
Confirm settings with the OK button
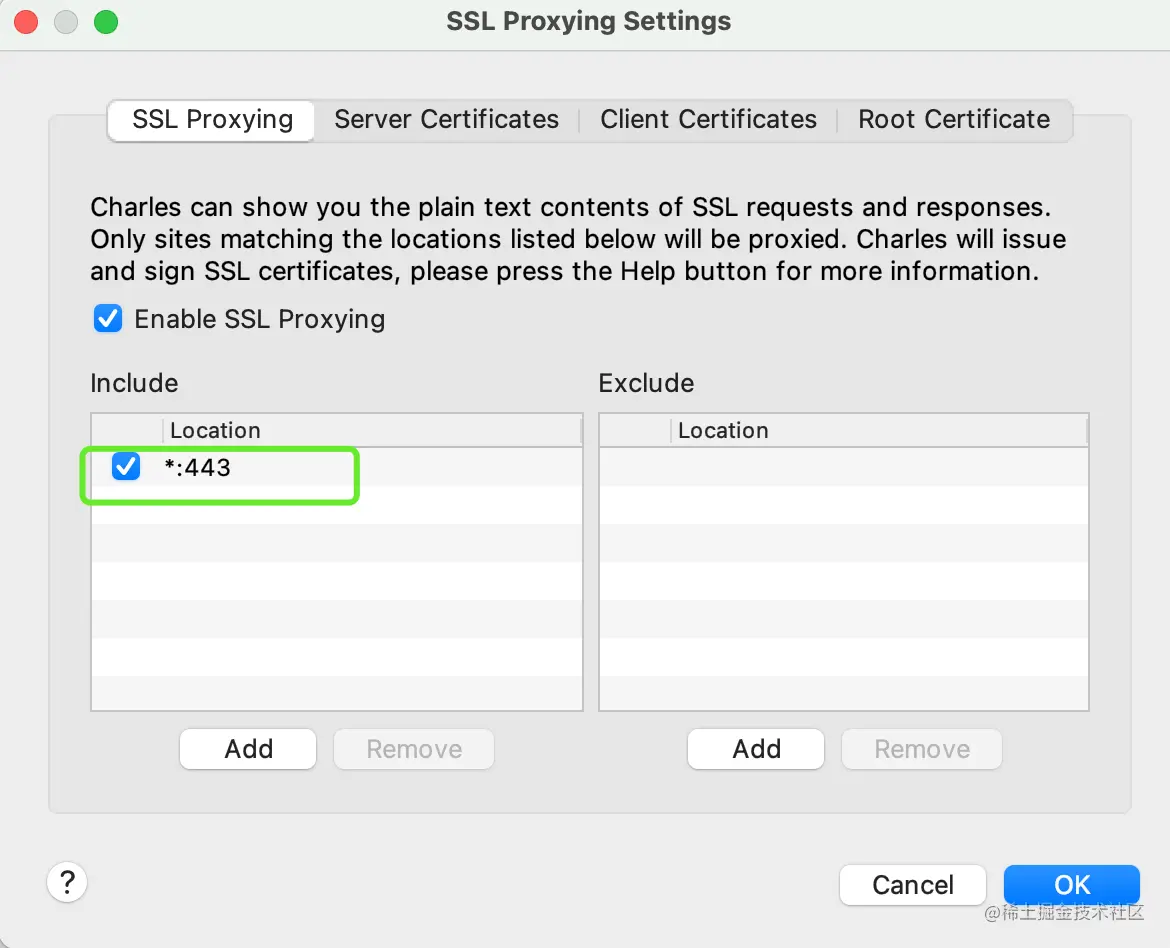tap(1072, 885)
